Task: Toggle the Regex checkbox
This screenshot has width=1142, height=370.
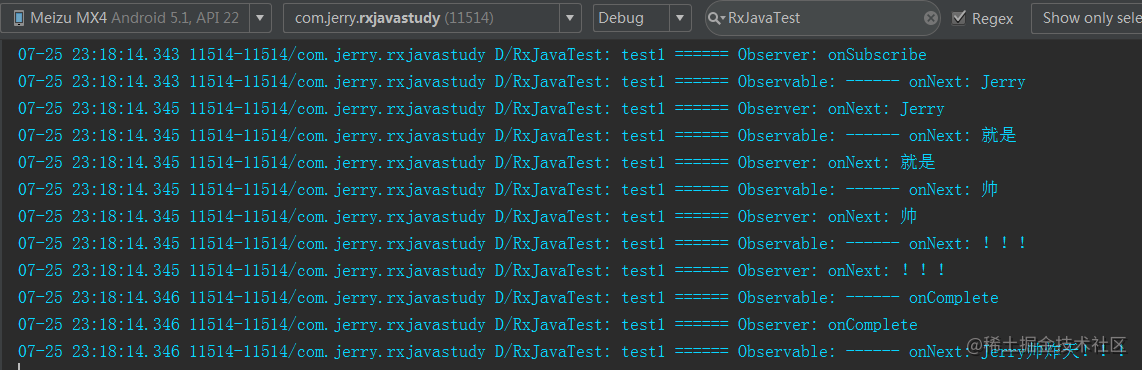Action: point(959,17)
